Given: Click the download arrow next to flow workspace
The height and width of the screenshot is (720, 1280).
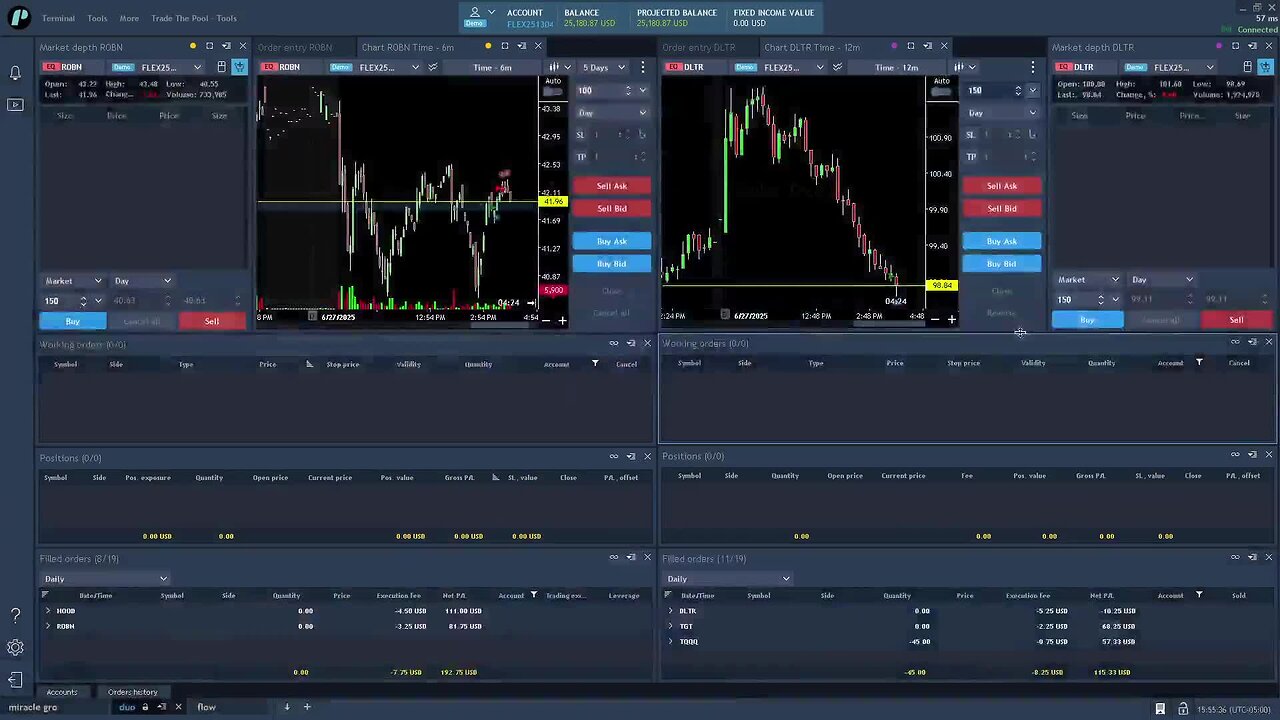Looking at the screenshot, I should tap(286, 707).
